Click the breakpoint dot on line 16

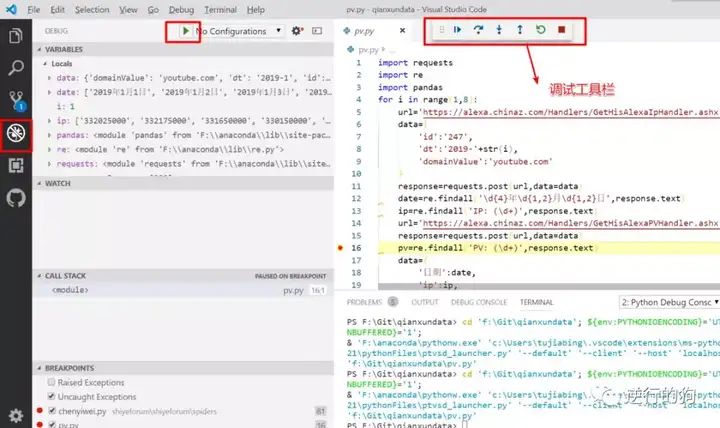coord(340,248)
